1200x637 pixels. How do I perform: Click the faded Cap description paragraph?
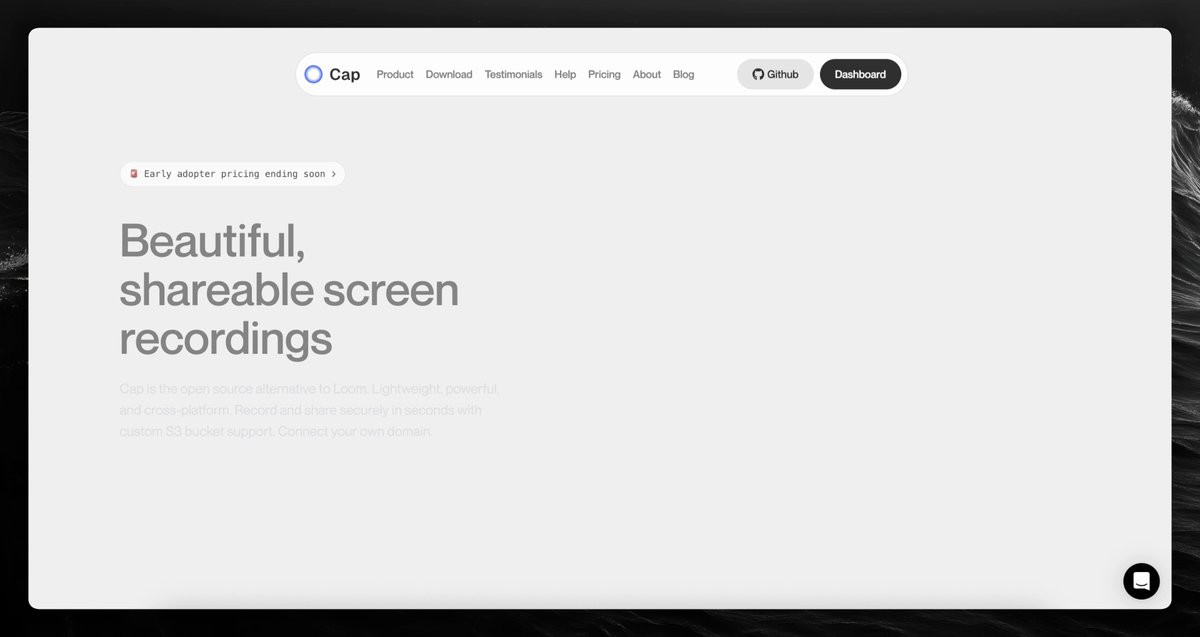309,410
